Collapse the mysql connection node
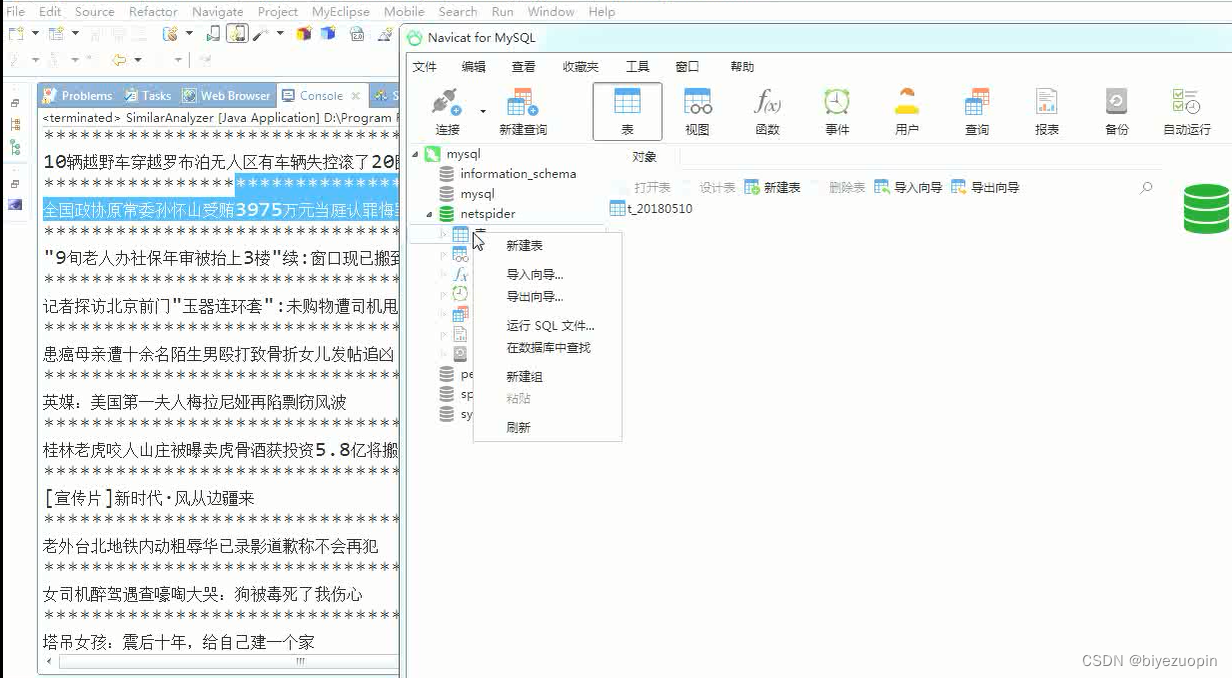Screen dimensions: 1232x678 (415, 154)
